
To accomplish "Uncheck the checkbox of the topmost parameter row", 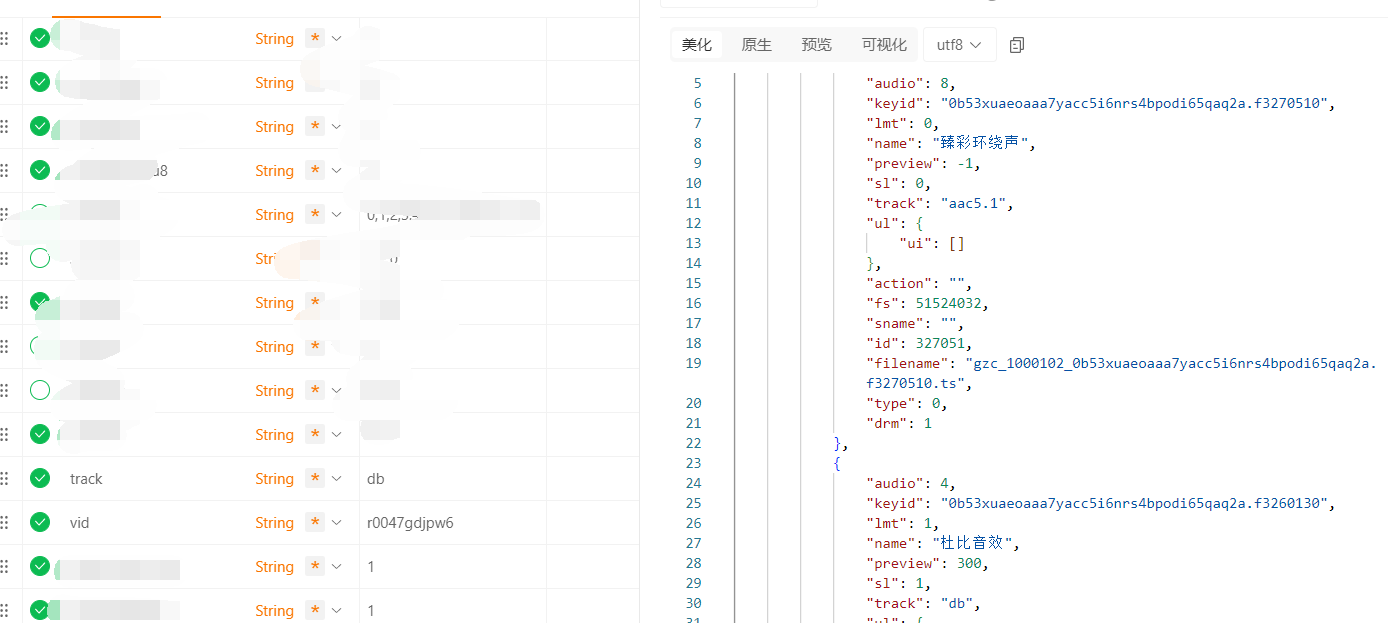I will [40, 39].
